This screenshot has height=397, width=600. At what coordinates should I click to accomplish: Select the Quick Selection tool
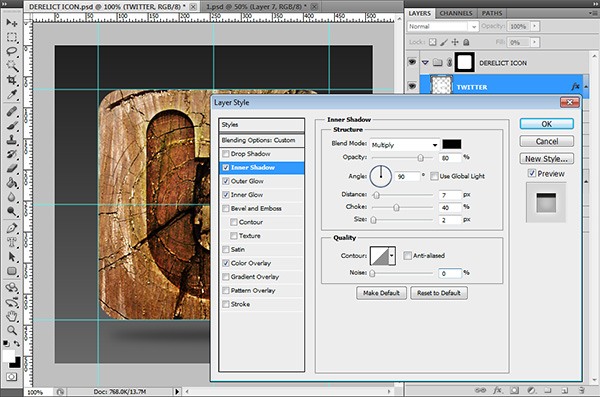pos(12,66)
